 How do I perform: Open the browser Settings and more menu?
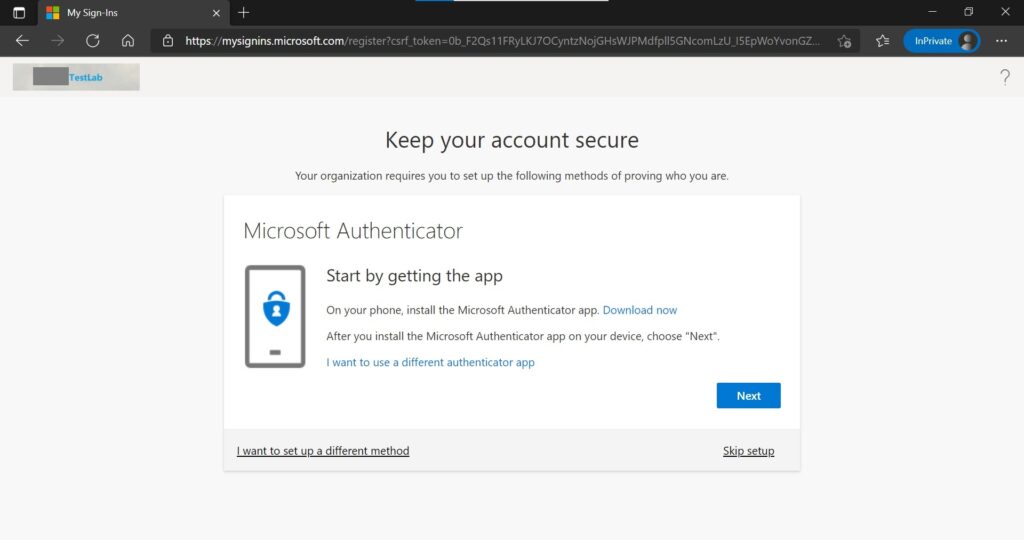[x=1001, y=41]
